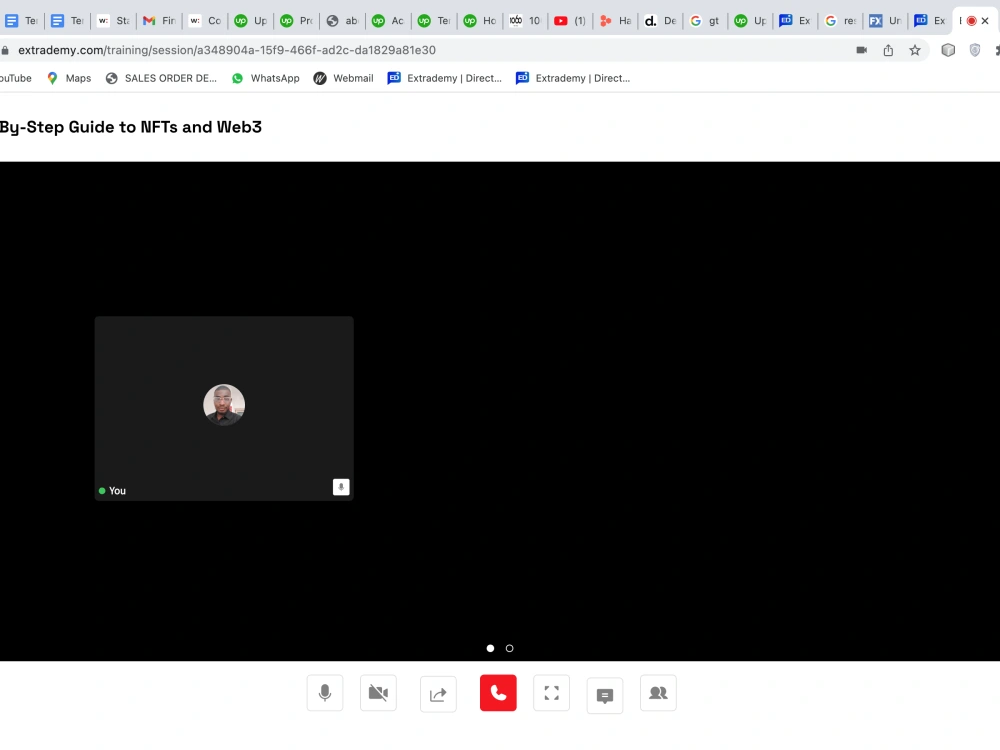Switch to the '10' tab
Image resolution: width=1000 pixels, height=750 pixels.
pos(525,20)
